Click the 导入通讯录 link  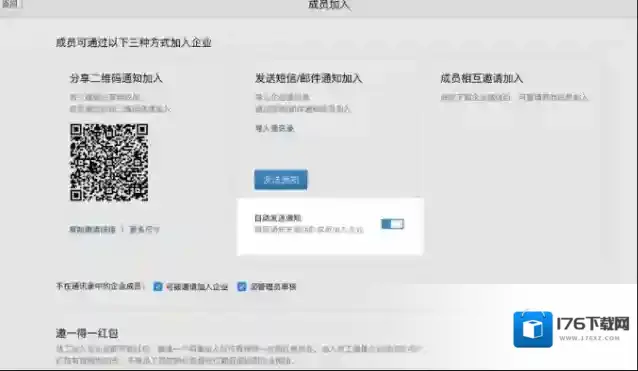click(x=275, y=129)
